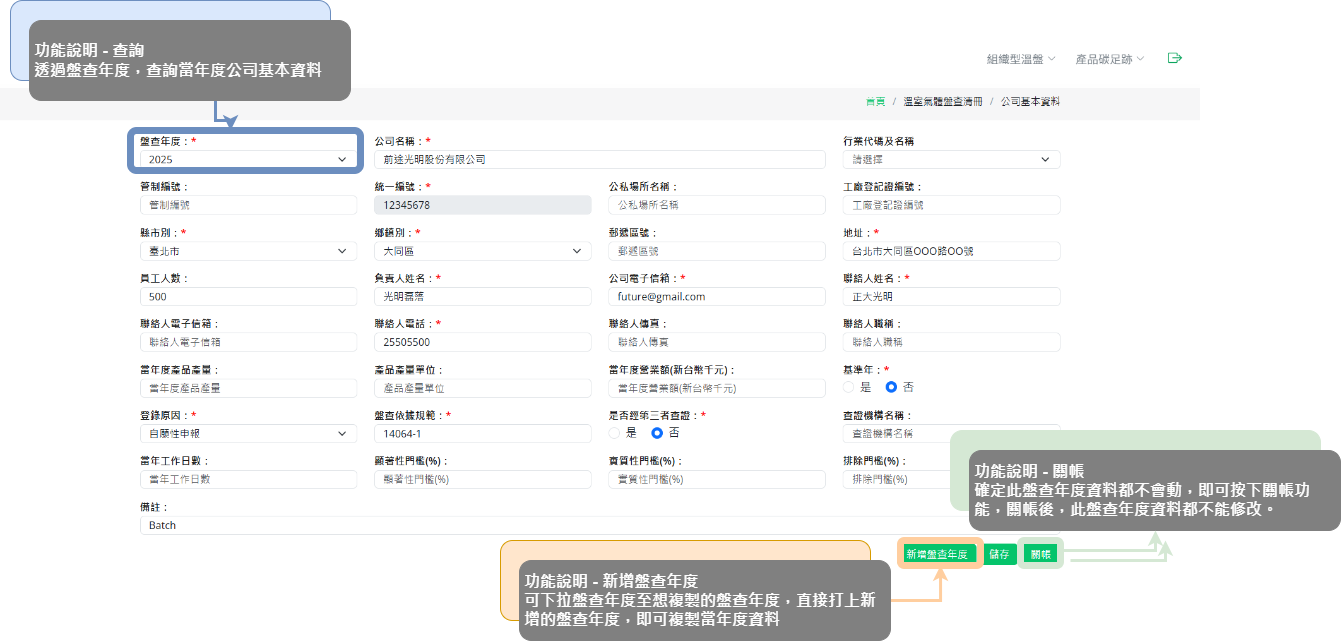
Task: Go to 首頁 via the breadcrumb
Action: pyautogui.click(x=875, y=102)
